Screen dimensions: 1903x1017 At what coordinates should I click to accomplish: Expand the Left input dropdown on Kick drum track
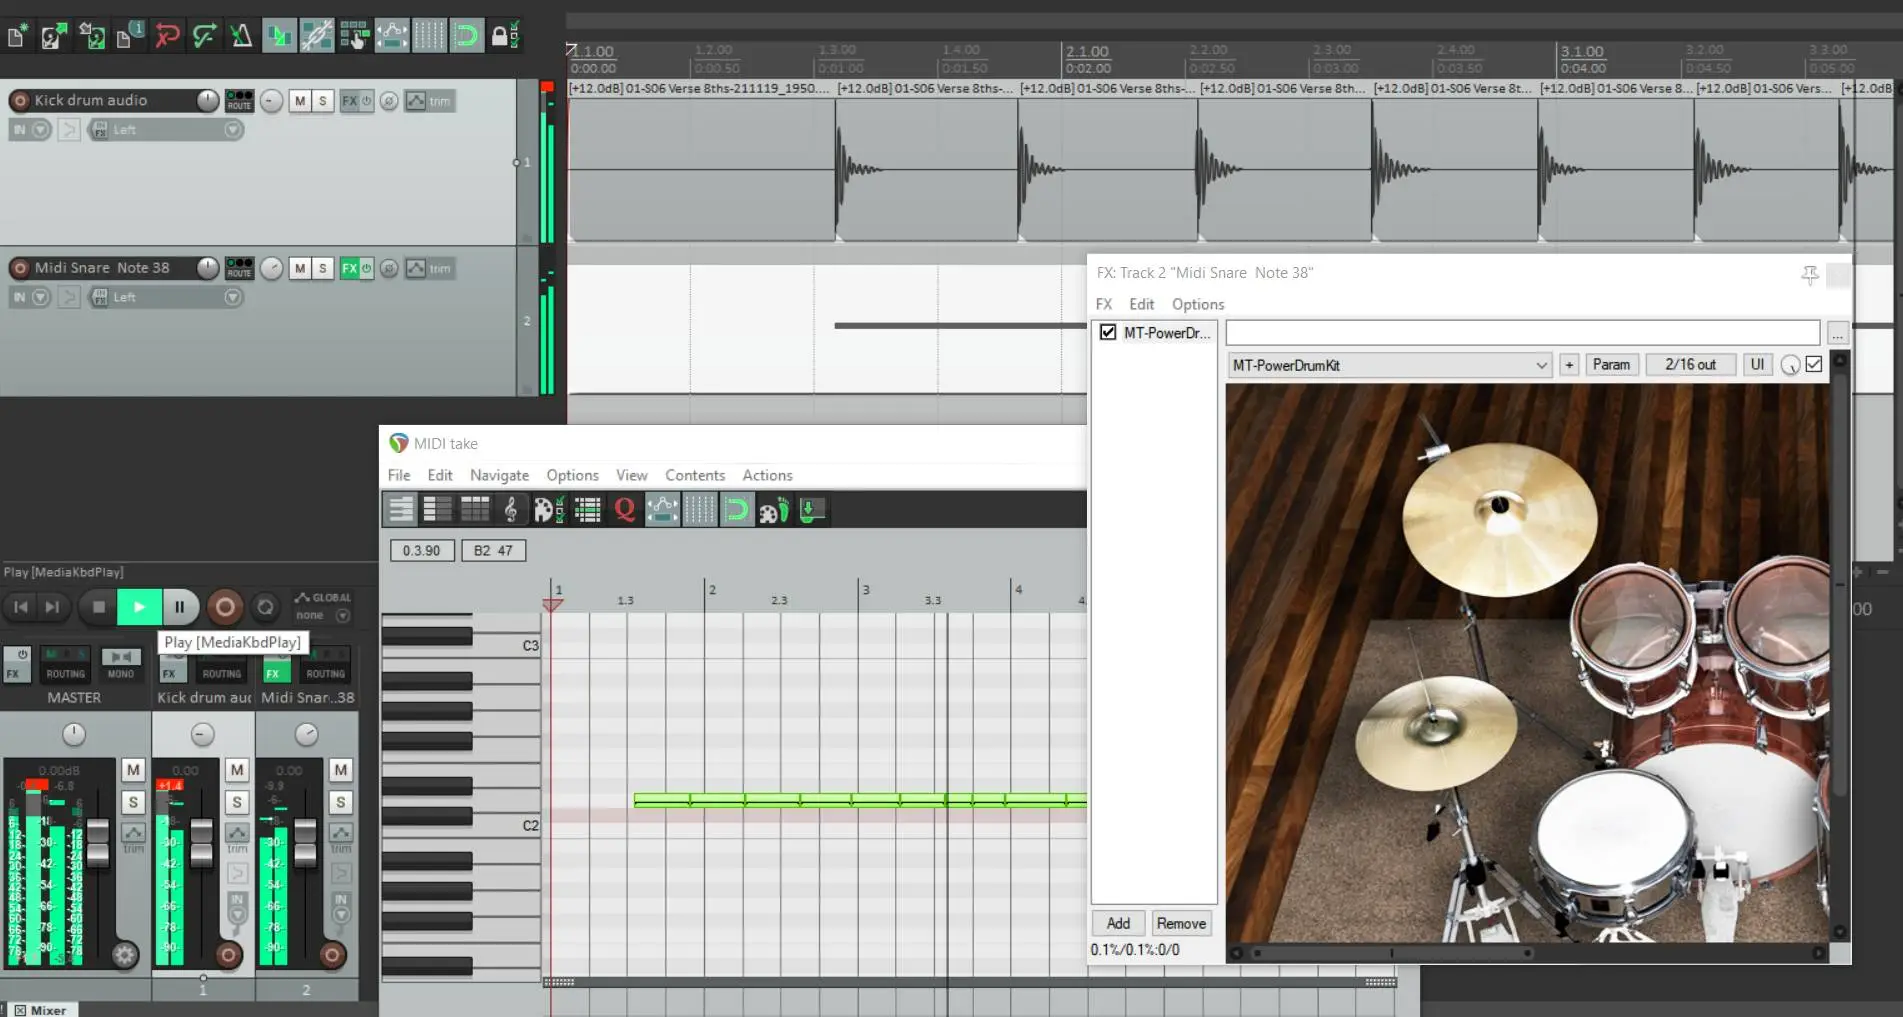pyautogui.click(x=232, y=129)
